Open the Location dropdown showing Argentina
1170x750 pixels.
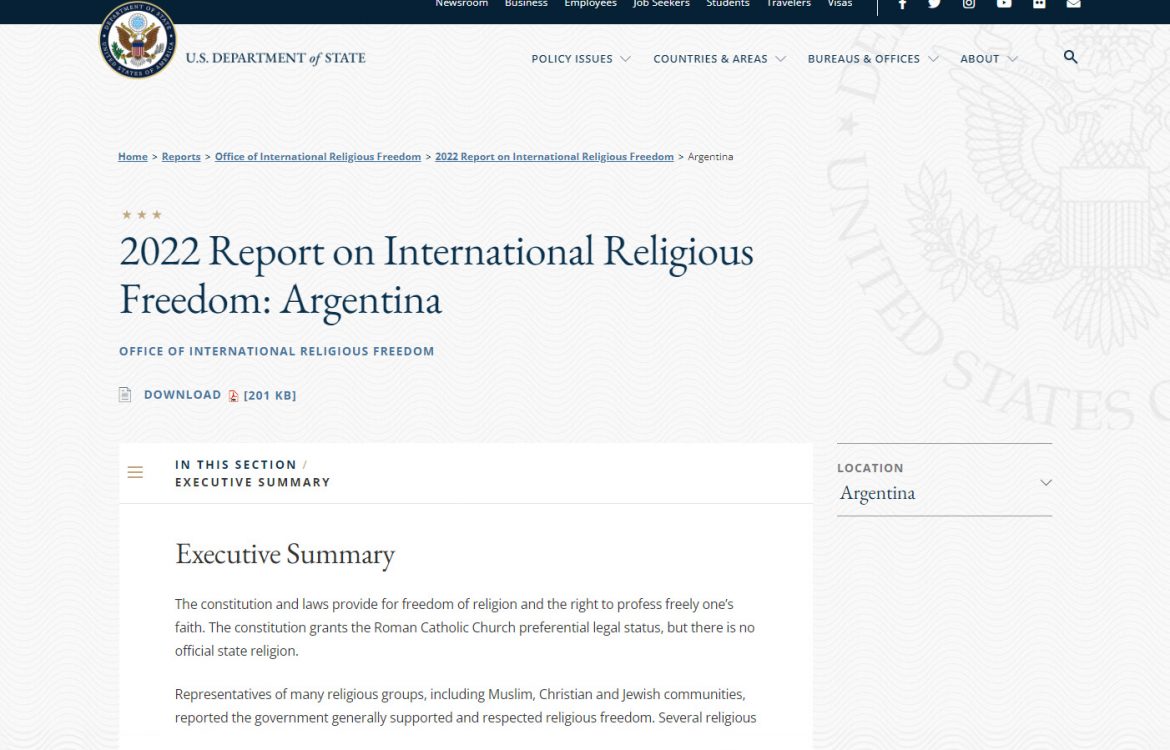[944, 492]
